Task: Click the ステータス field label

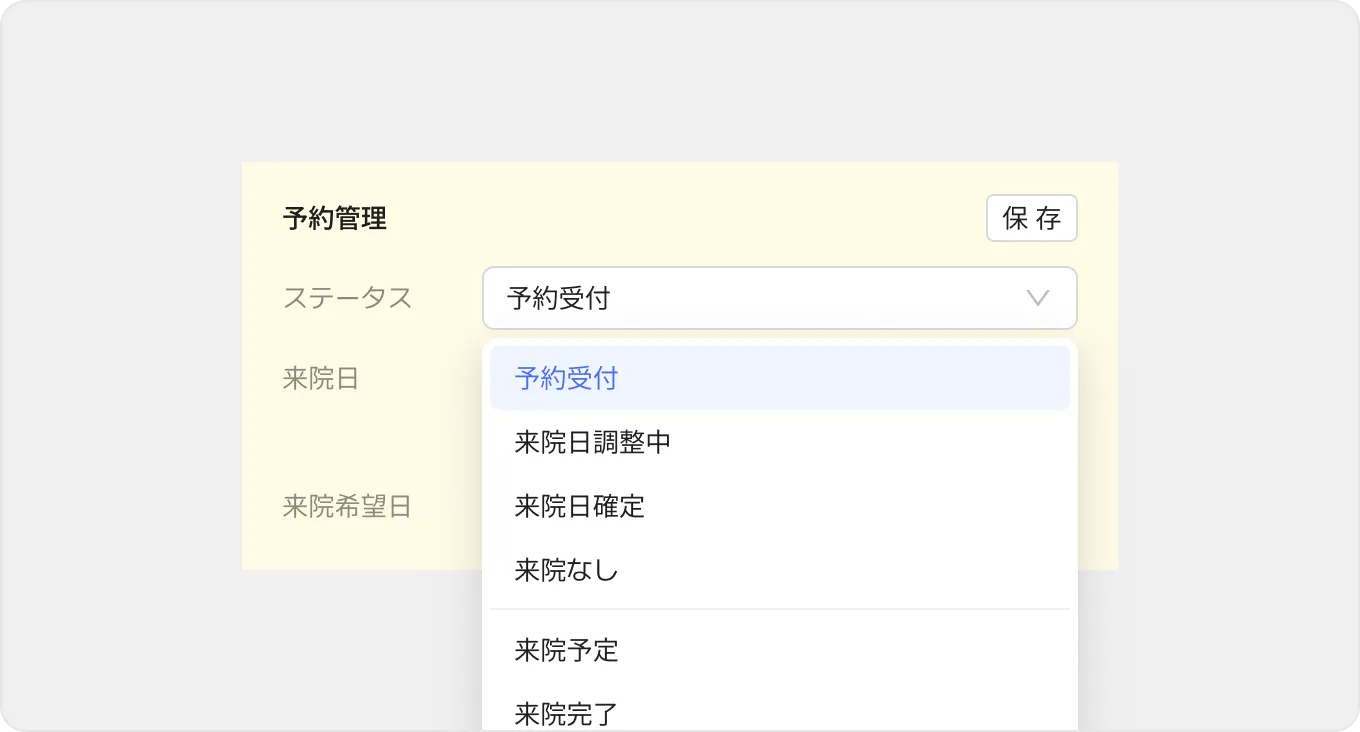Action: tap(347, 298)
